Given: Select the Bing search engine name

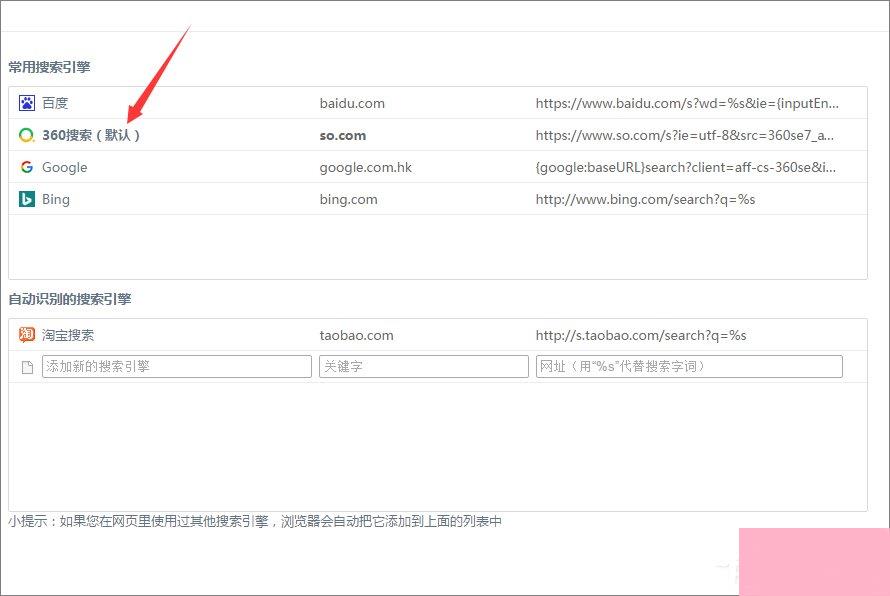Looking at the screenshot, I should tap(56, 199).
